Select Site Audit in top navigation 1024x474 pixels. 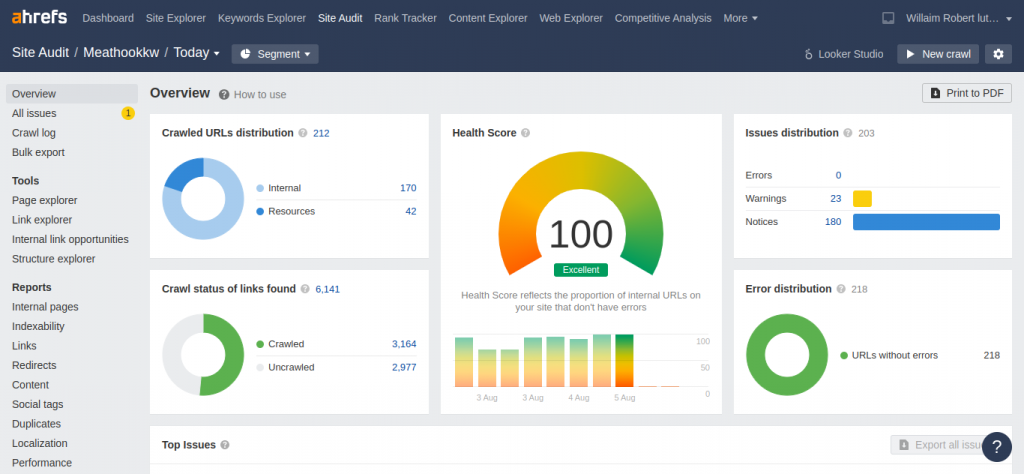[340, 18]
